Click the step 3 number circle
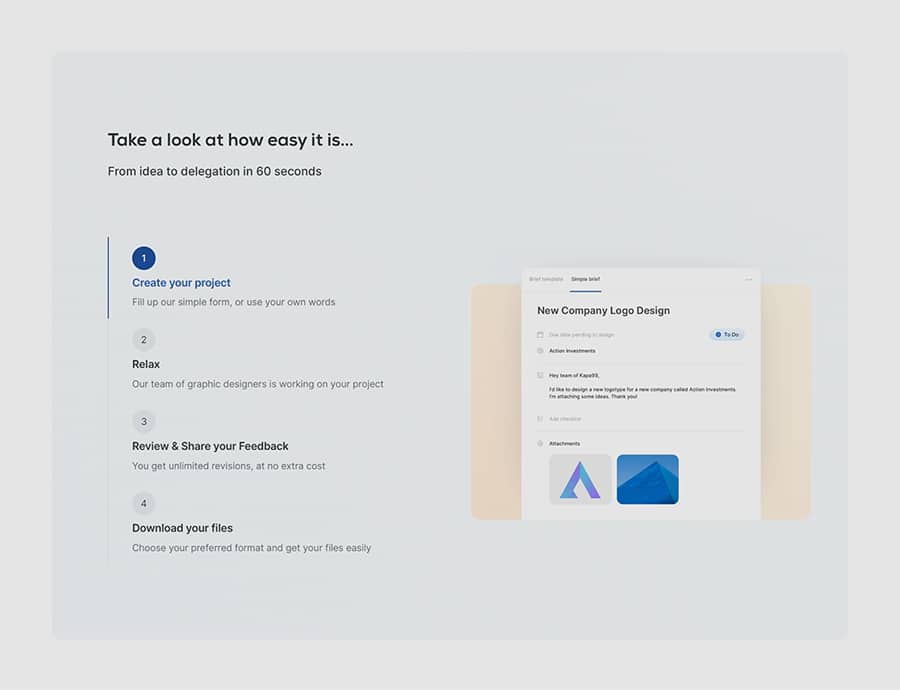This screenshot has height=690, width=900. pyautogui.click(x=144, y=421)
